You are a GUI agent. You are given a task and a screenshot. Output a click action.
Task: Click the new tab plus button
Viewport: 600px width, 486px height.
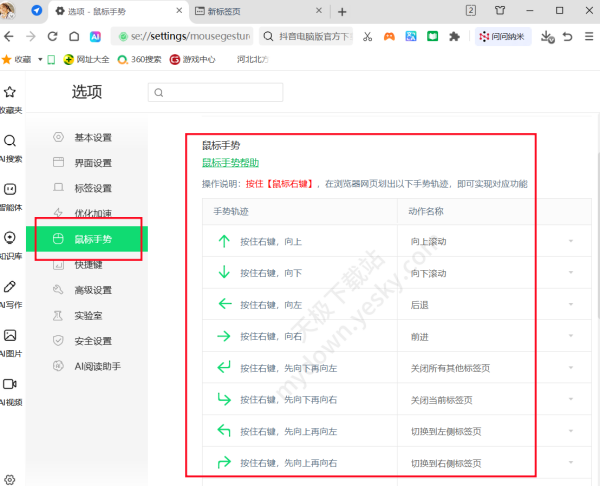pos(342,11)
